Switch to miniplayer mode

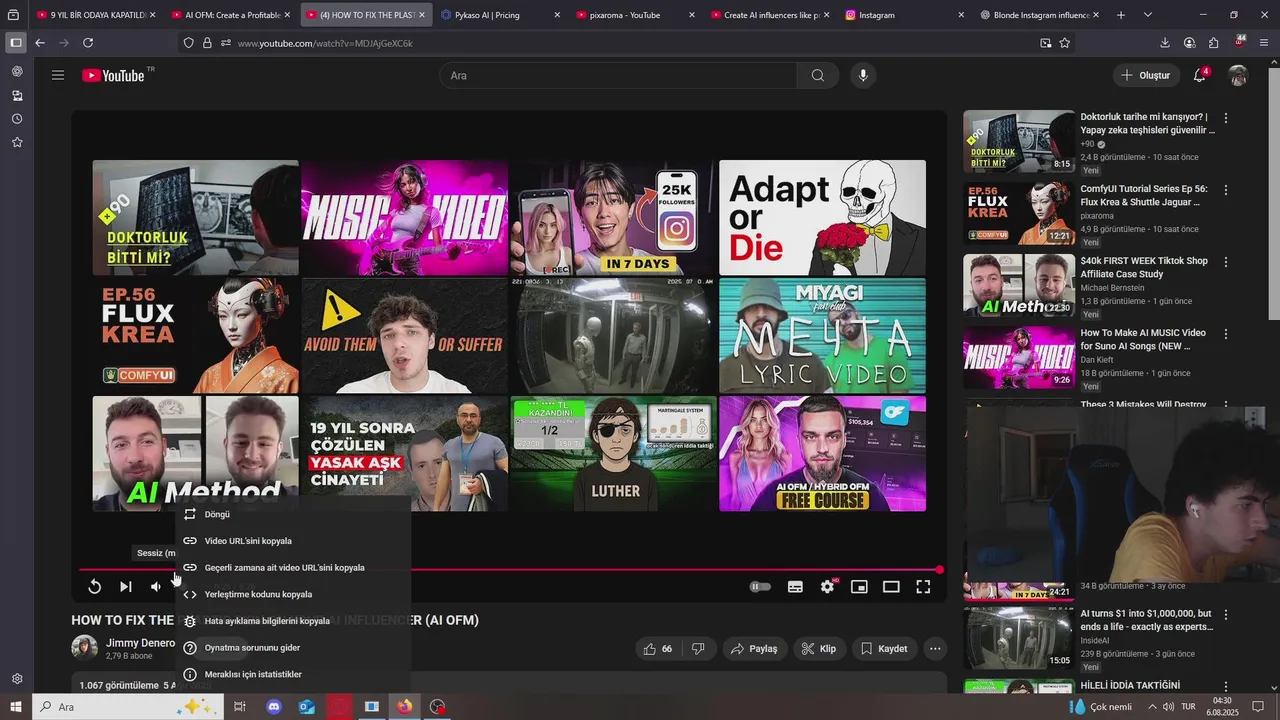859,587
